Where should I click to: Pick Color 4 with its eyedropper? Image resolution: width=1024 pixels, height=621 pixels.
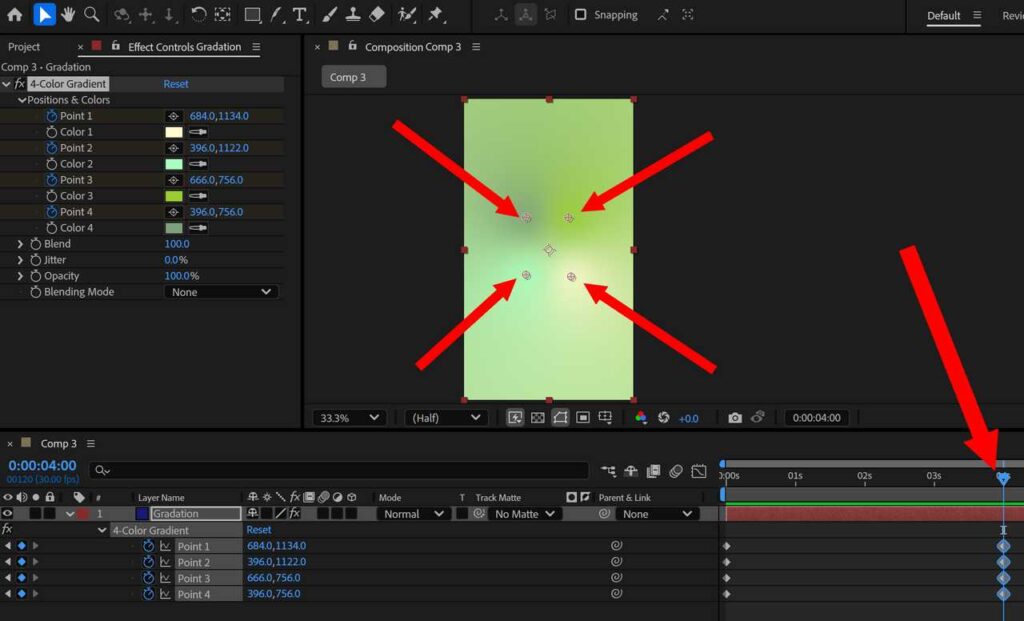coord(198,228)
